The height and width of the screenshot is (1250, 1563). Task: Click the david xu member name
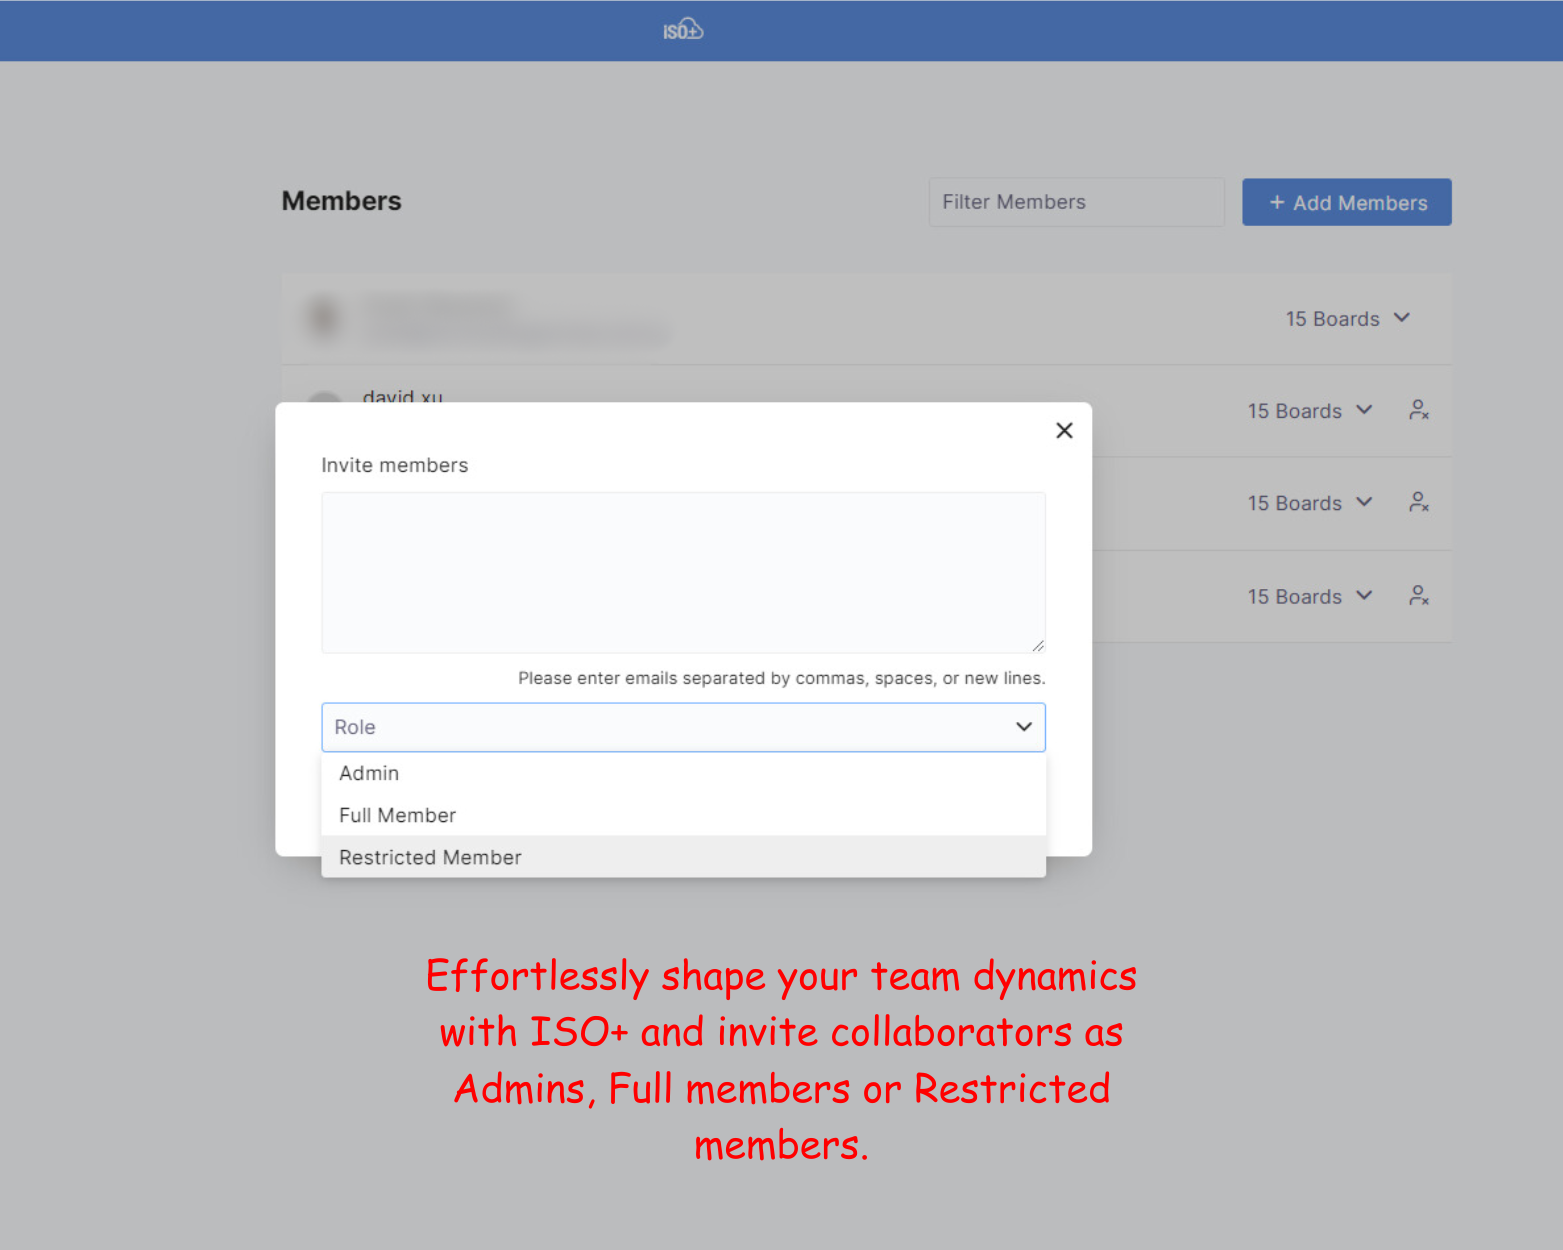pos(402,396)
